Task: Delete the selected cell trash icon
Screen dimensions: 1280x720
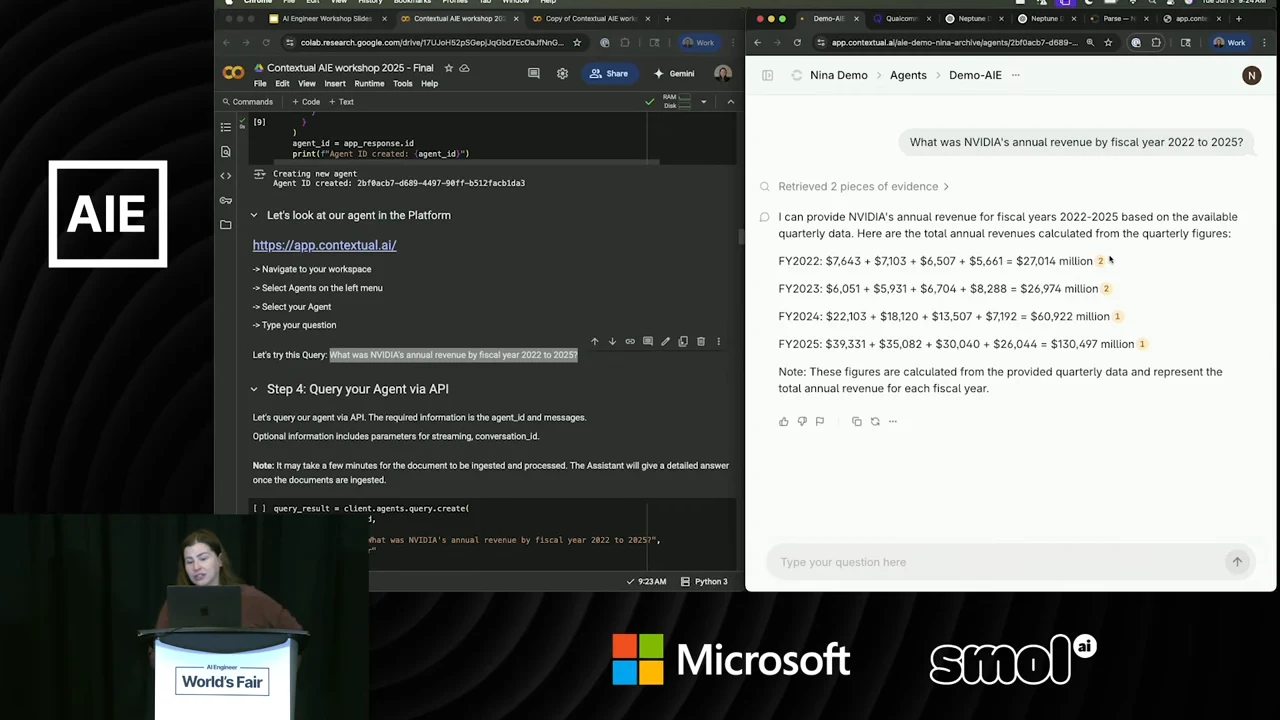Action: click(700, 342)
